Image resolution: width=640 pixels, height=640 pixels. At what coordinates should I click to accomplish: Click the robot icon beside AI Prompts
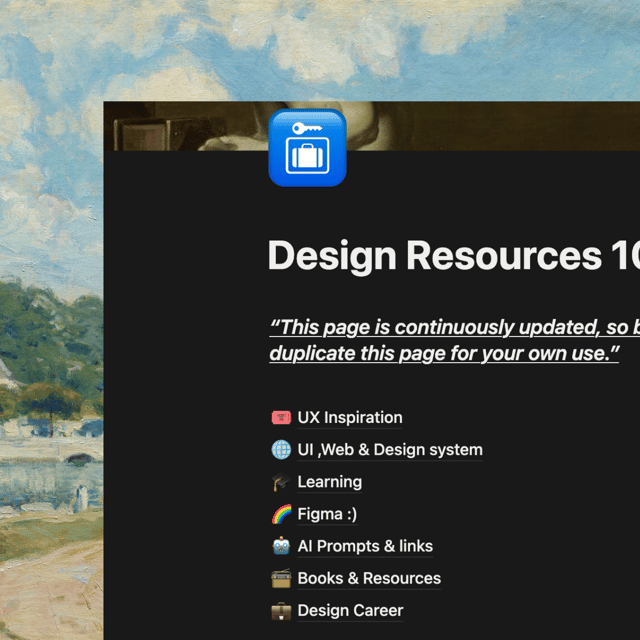(281, 546)
